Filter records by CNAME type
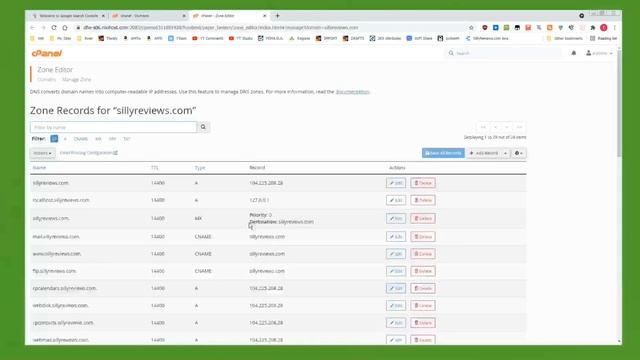Image resolution: width=640 pixels, height=360 pixels. 81,139
